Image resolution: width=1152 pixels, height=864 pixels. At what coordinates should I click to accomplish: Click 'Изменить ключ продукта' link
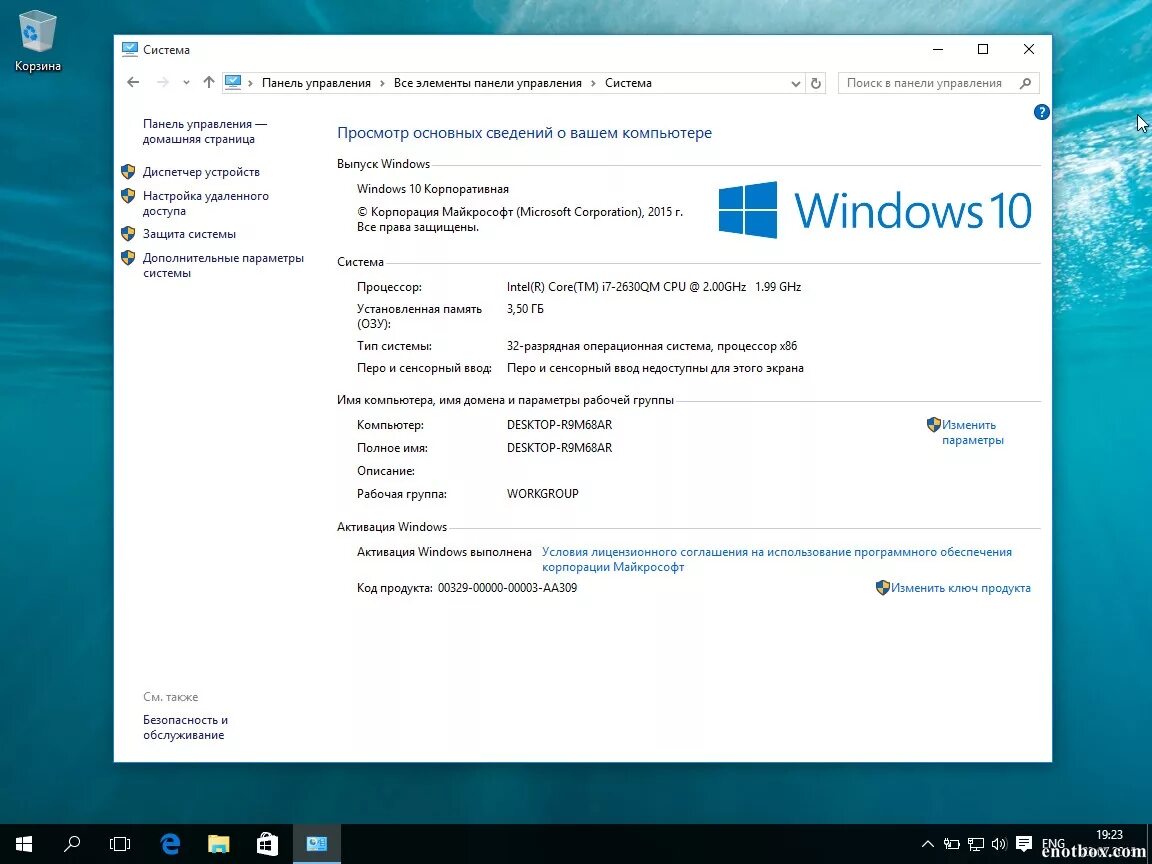pos(961,588)
